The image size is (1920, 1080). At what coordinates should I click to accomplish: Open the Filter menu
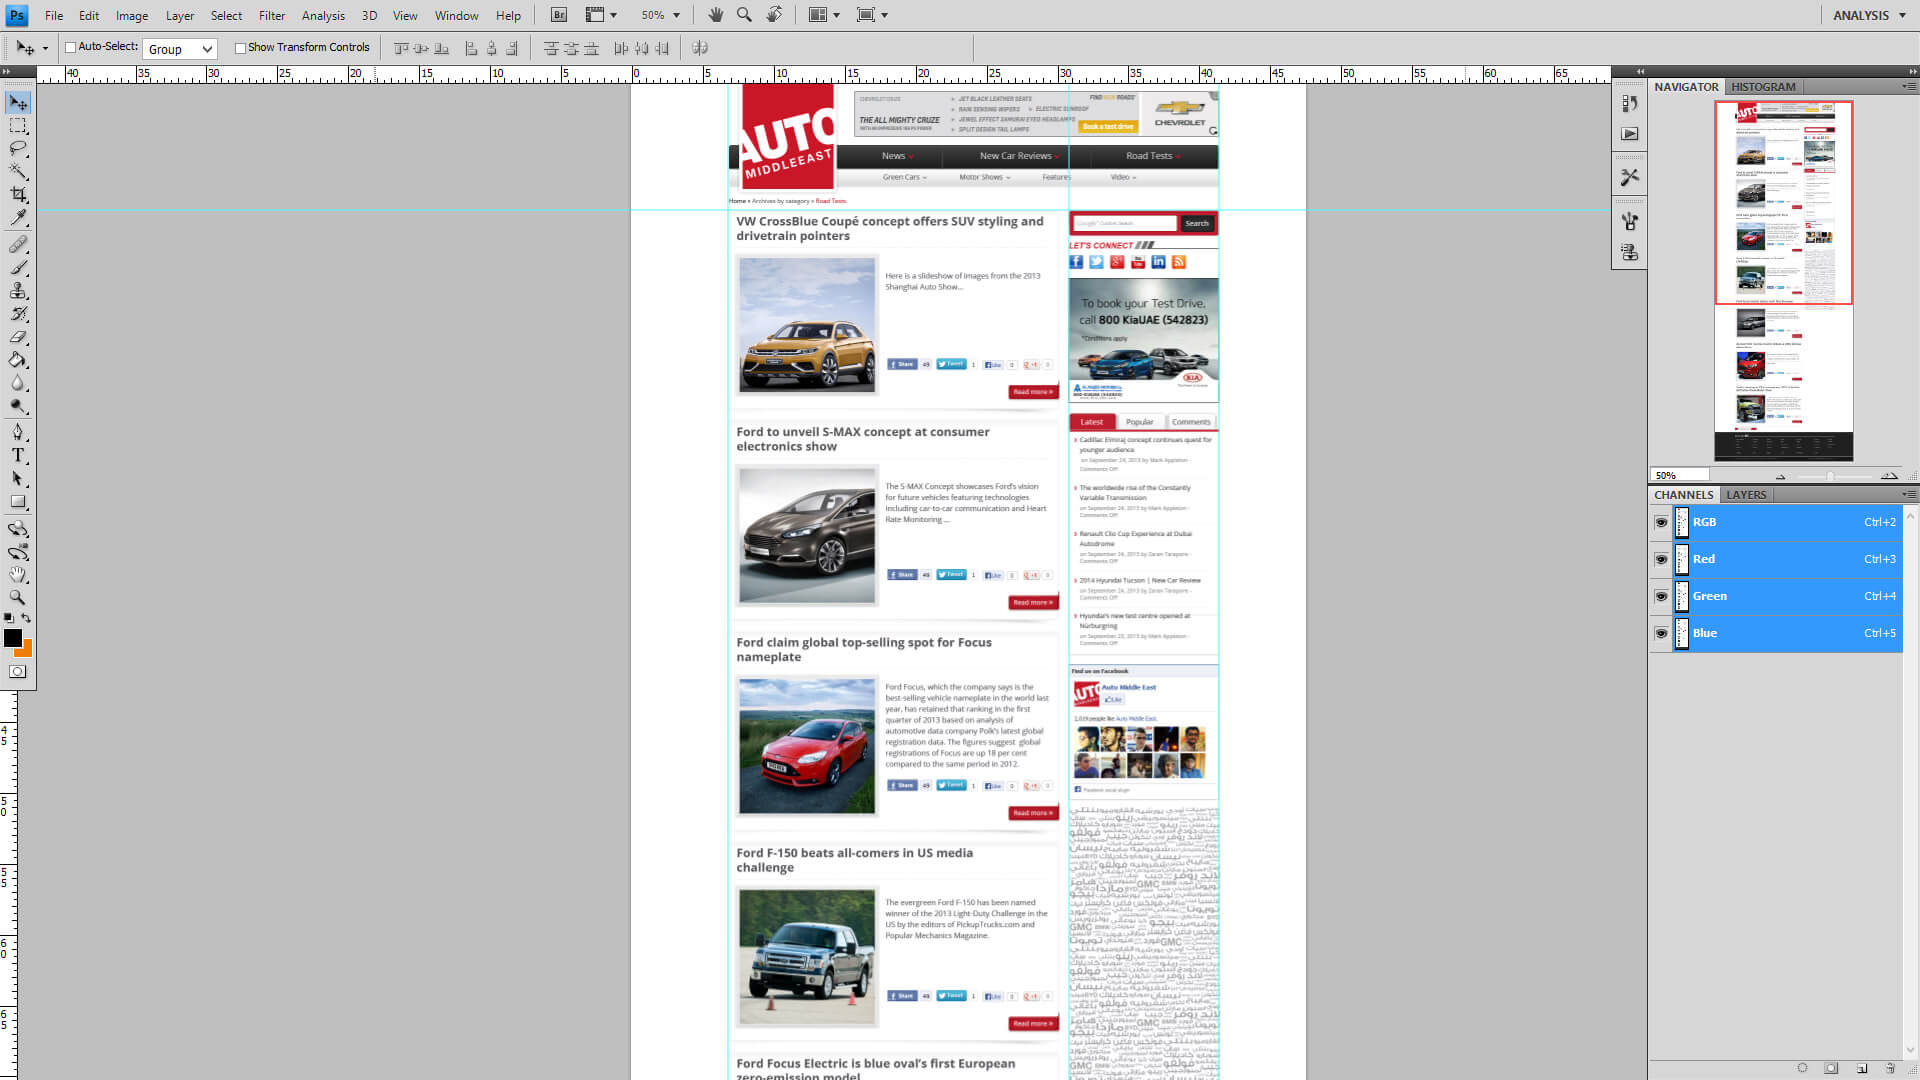tap(272, 15)
